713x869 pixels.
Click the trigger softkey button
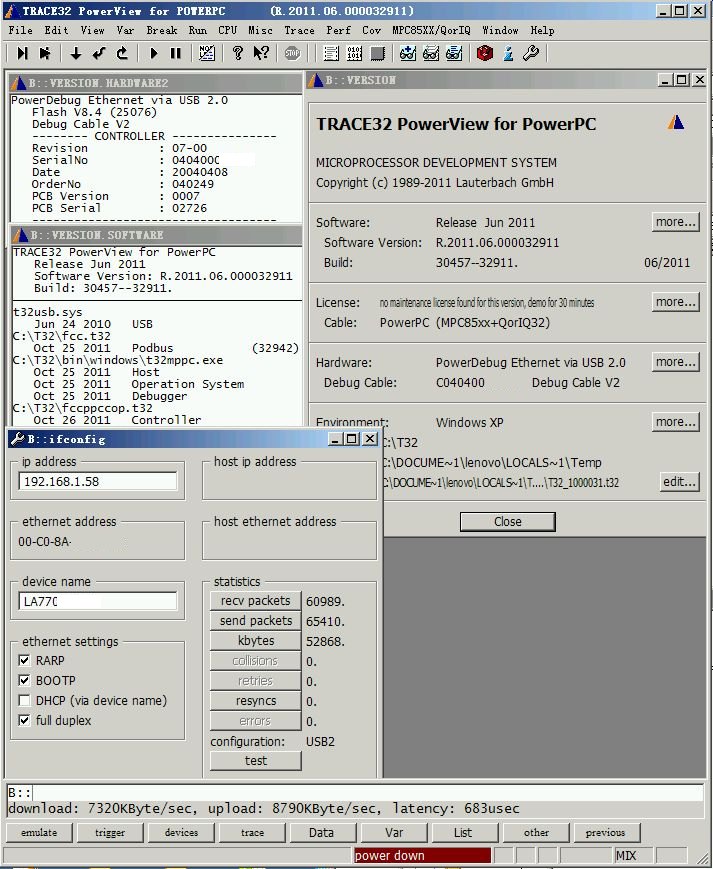point(110,832)
